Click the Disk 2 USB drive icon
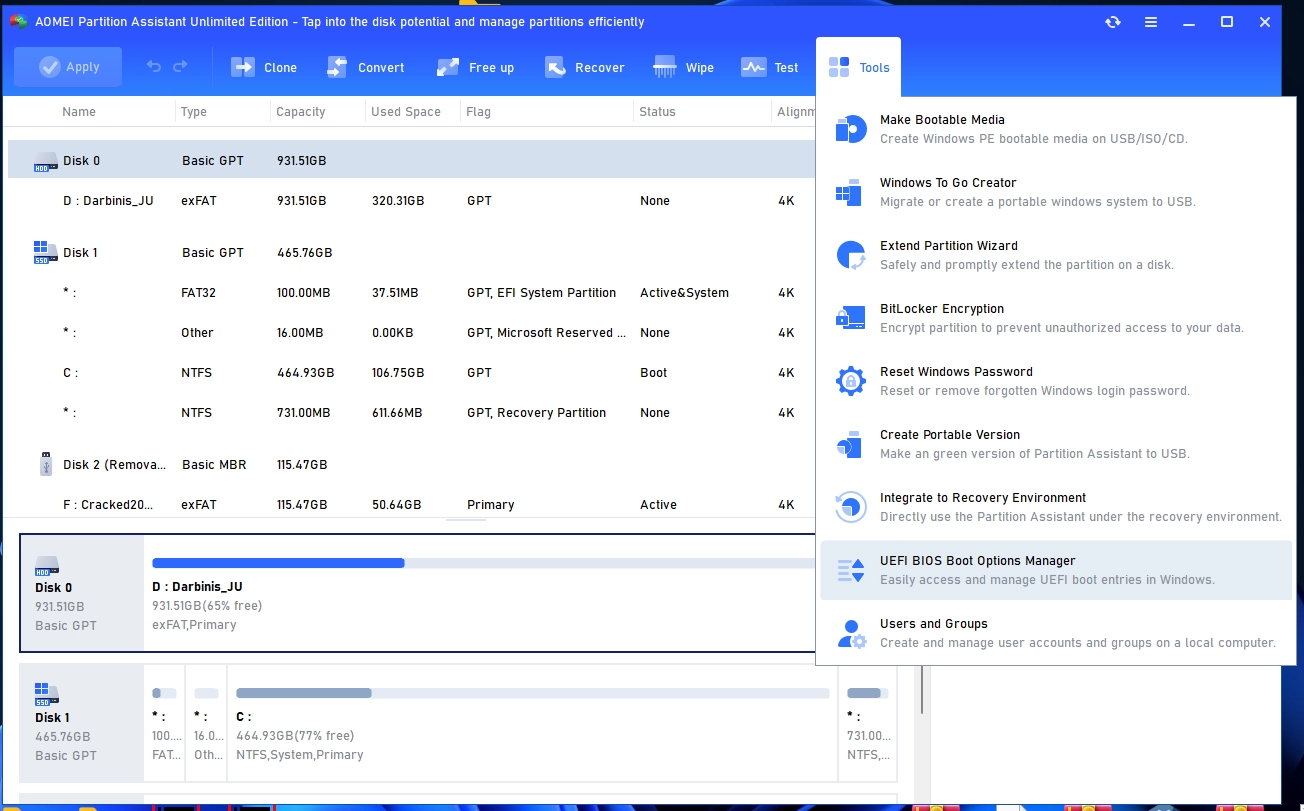Screen dimensions: 1304x811 [x=46, y=464]
